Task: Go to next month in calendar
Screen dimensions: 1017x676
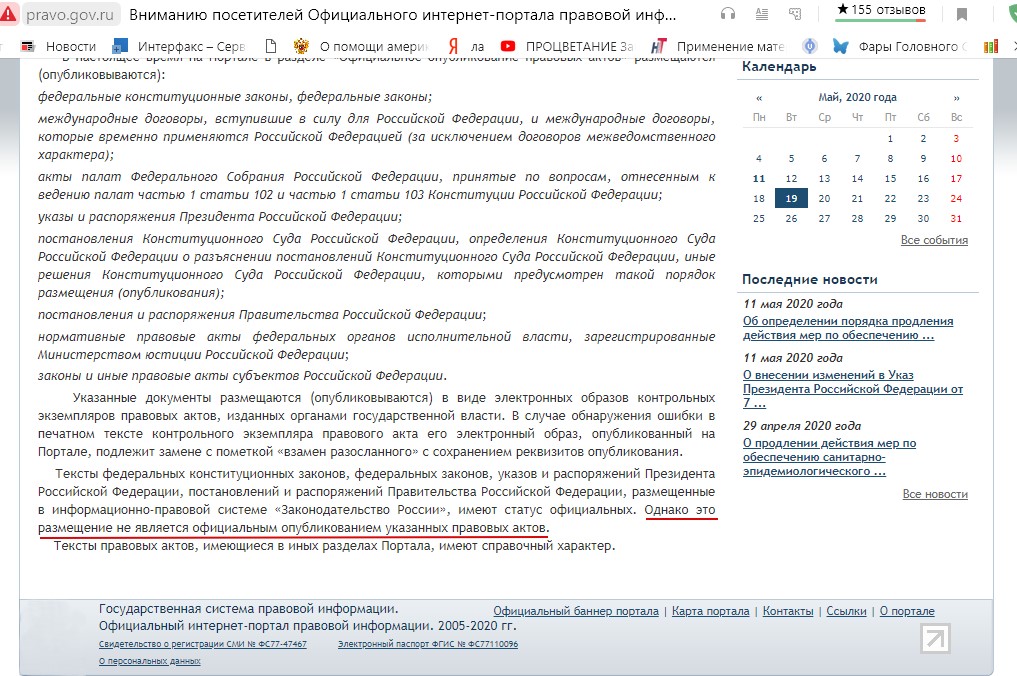Action: click(956, 98)
